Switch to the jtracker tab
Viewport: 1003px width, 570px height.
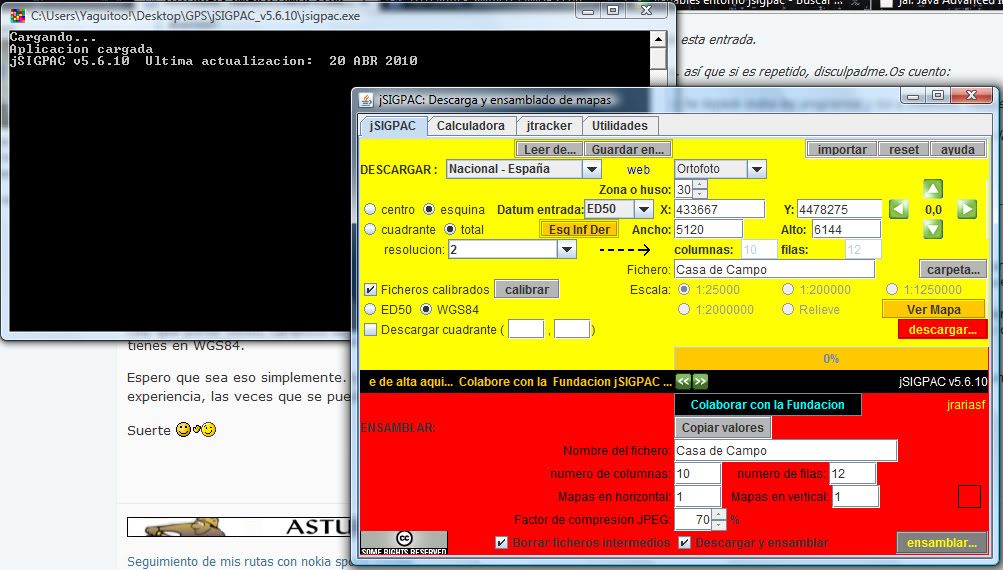549,125
